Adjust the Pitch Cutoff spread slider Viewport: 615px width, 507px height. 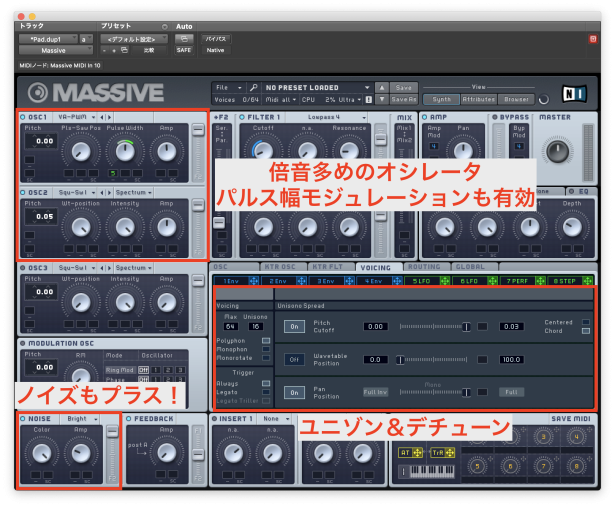click(465, 326)
